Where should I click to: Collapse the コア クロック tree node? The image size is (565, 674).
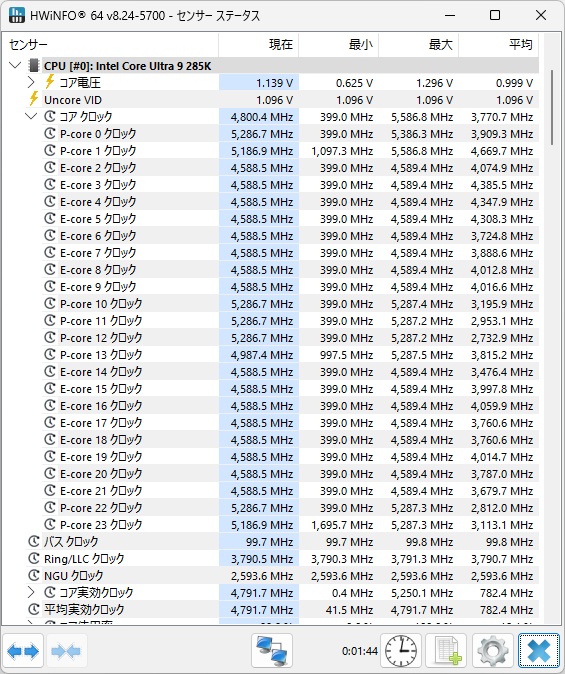click(31, 116)
